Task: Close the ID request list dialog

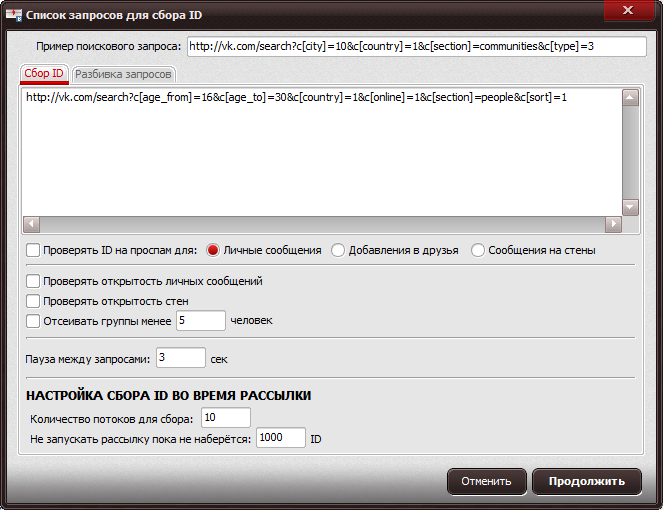Action: pyautogui.click(x=628, y=10)
